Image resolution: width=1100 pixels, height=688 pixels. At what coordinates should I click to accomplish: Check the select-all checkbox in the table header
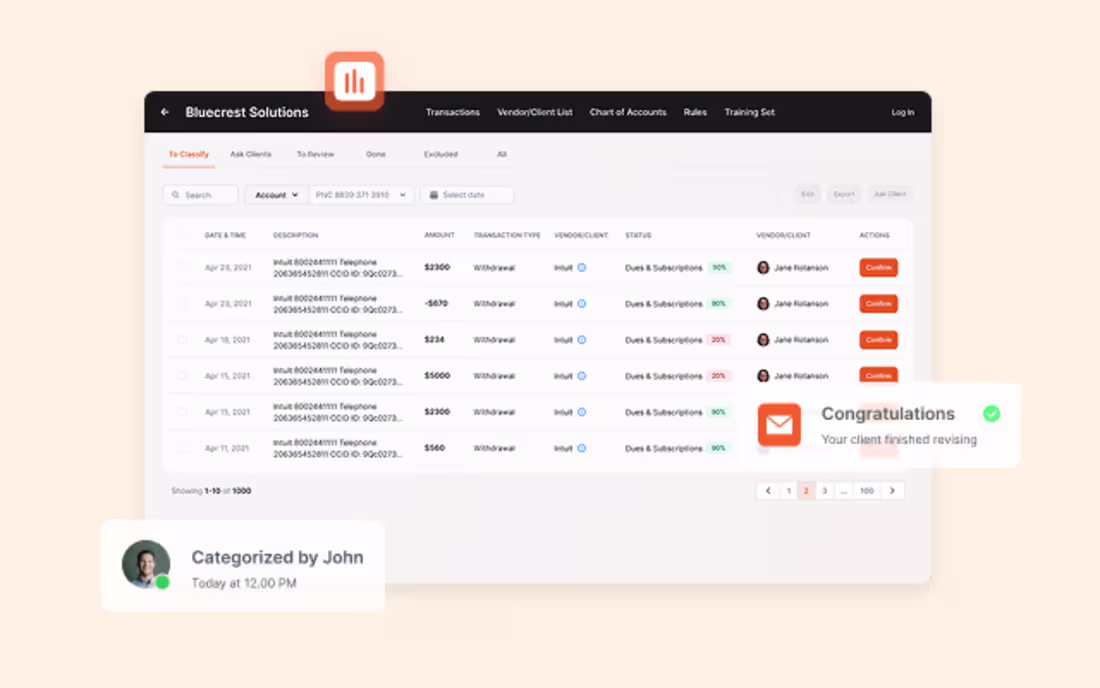[183, 234]
